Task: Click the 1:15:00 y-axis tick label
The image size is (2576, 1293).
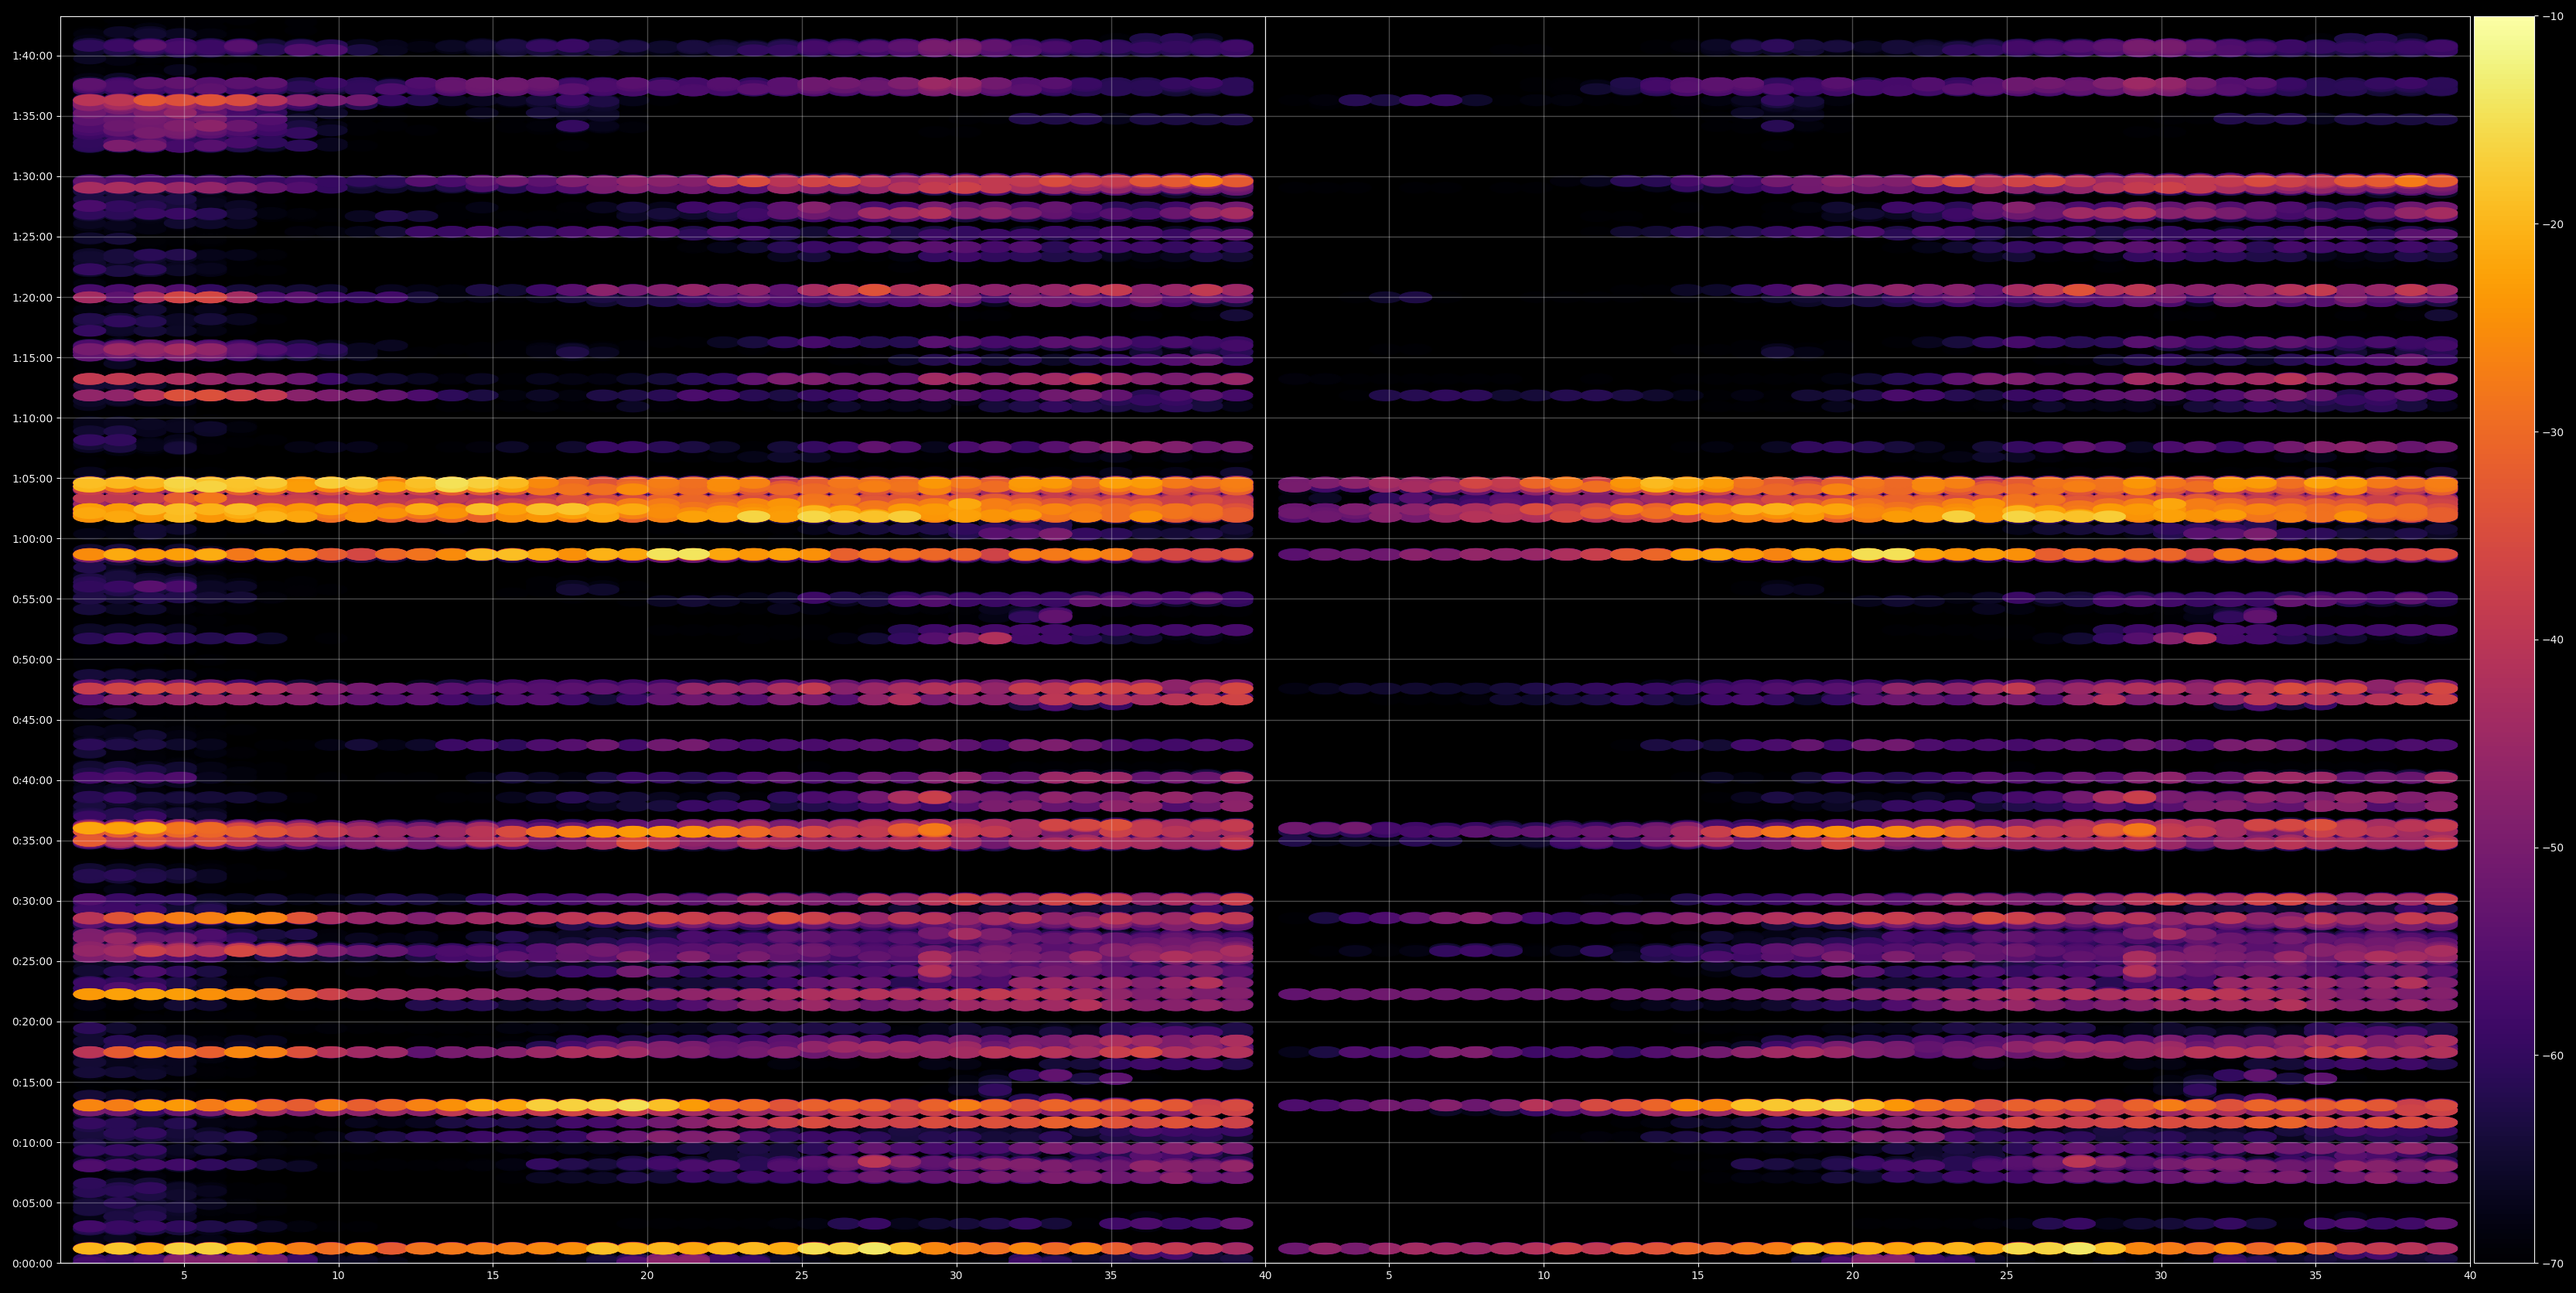Action: coord(32,358)
